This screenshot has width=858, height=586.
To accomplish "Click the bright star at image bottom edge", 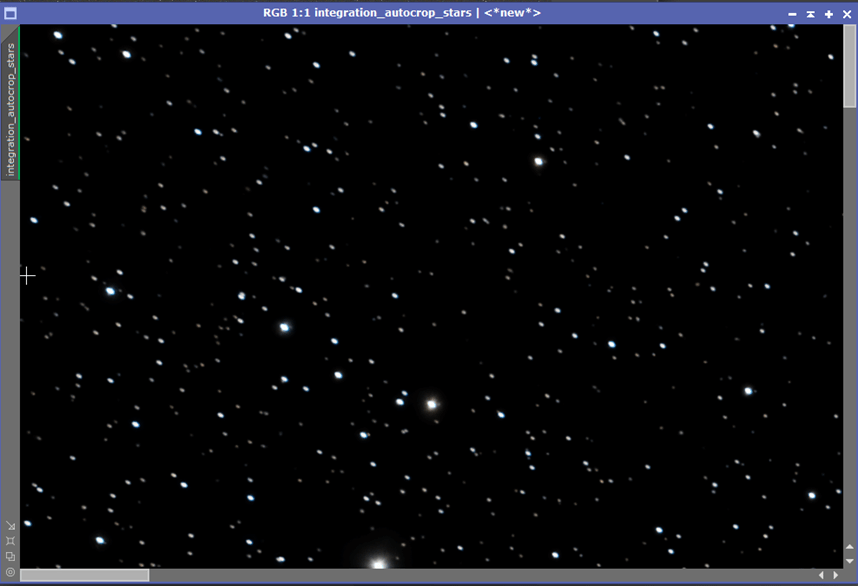I will [378, 563].
